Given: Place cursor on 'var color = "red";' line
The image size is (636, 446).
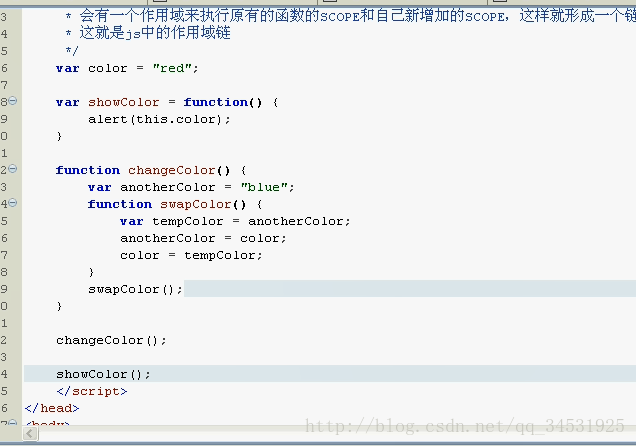Looking at the screenshot, I should tap(127, 69).
